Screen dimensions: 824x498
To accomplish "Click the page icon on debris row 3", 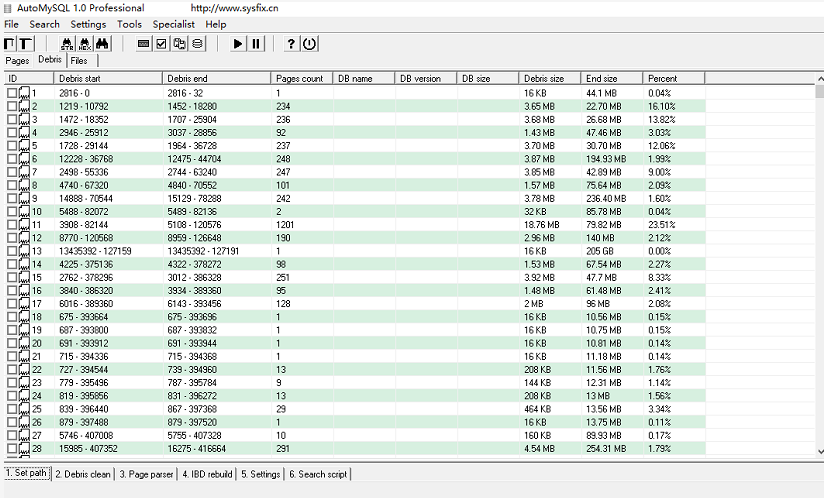I will 24,119.
